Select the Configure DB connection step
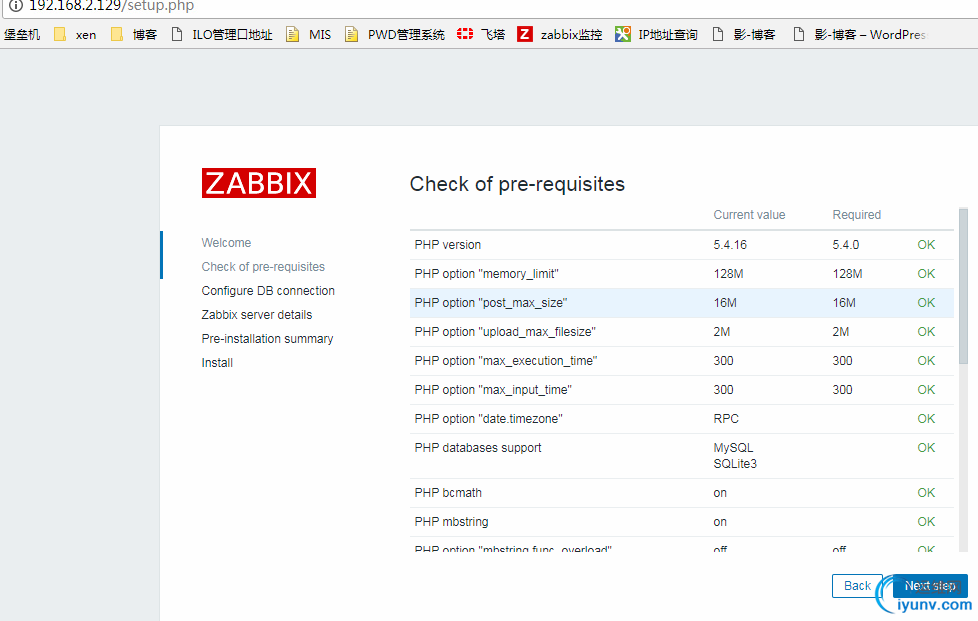 click(268, 291)
